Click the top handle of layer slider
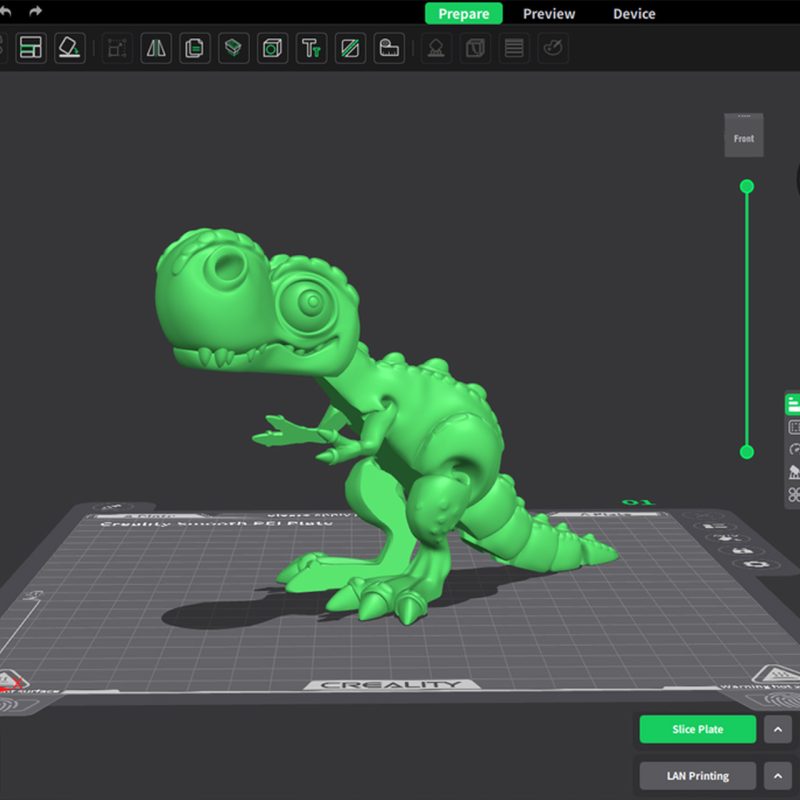 (746, 186)
